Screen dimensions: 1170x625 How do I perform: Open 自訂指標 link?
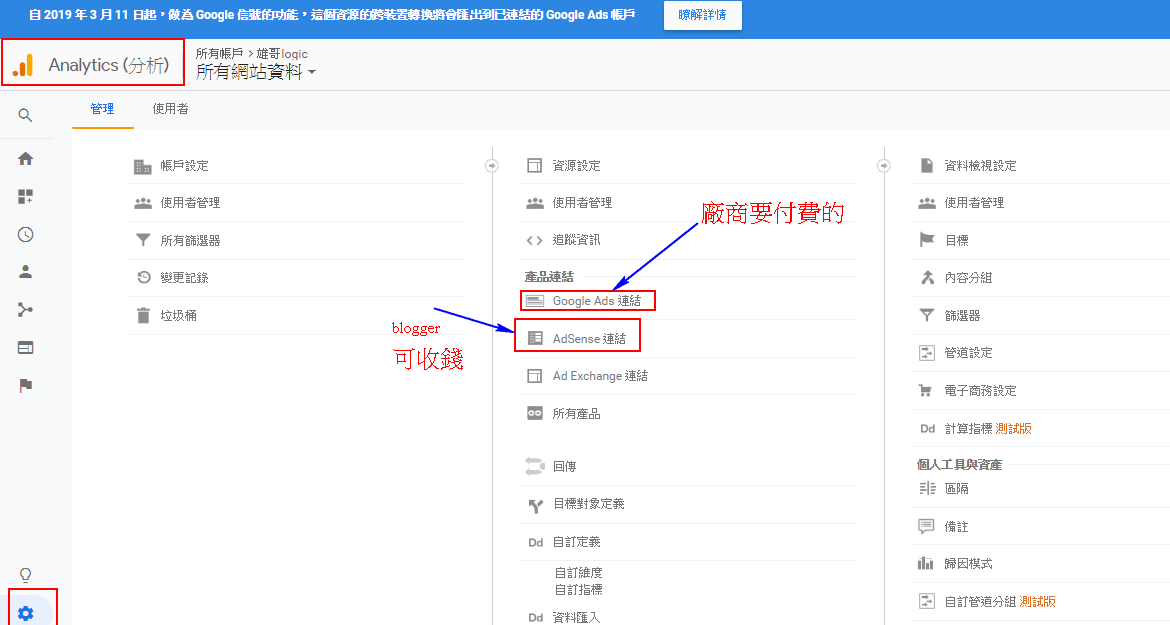point(578,590)
